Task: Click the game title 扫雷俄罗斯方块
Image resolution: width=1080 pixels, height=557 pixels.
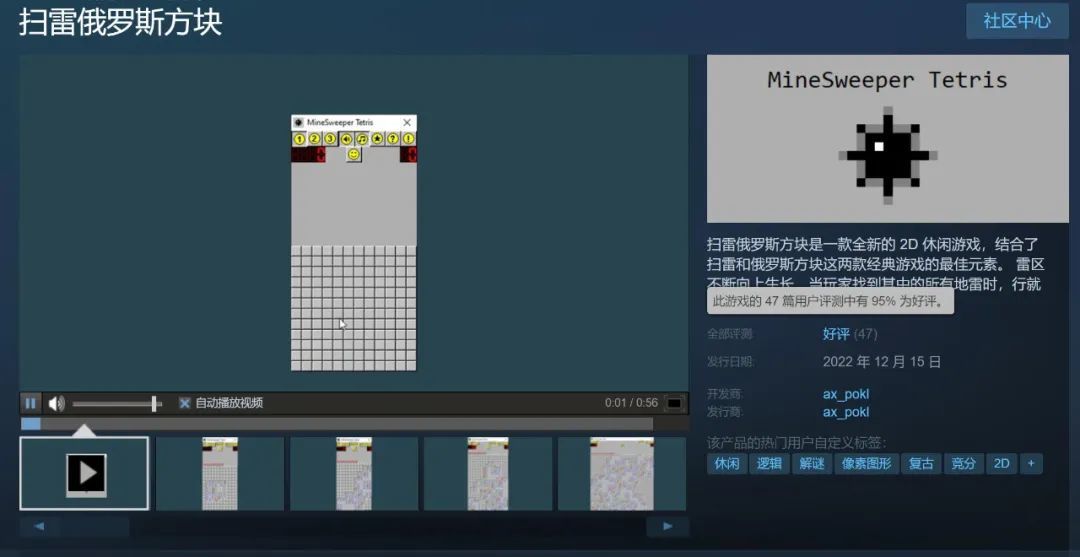Action: 121,21
